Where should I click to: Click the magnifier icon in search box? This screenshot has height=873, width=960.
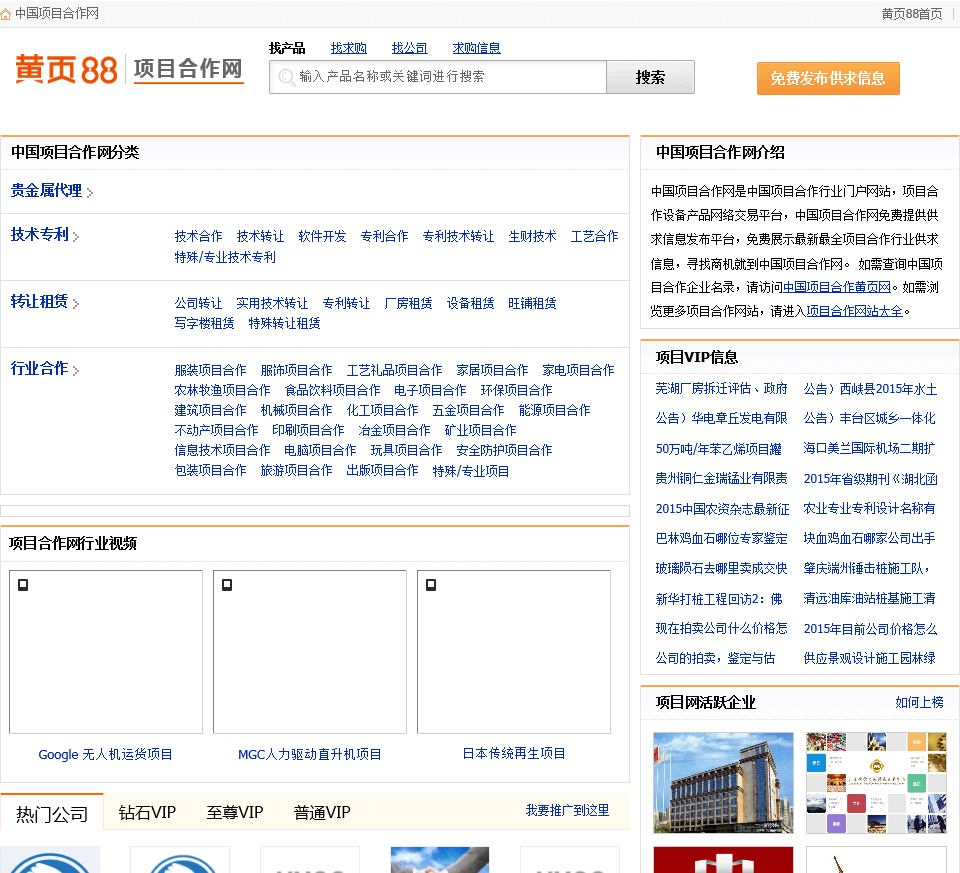click(286, 77)
